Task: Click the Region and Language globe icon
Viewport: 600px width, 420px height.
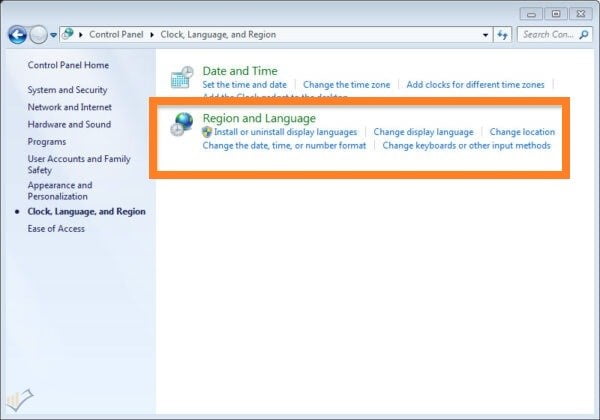Action: pyautogui.click(x=182, y=125)
